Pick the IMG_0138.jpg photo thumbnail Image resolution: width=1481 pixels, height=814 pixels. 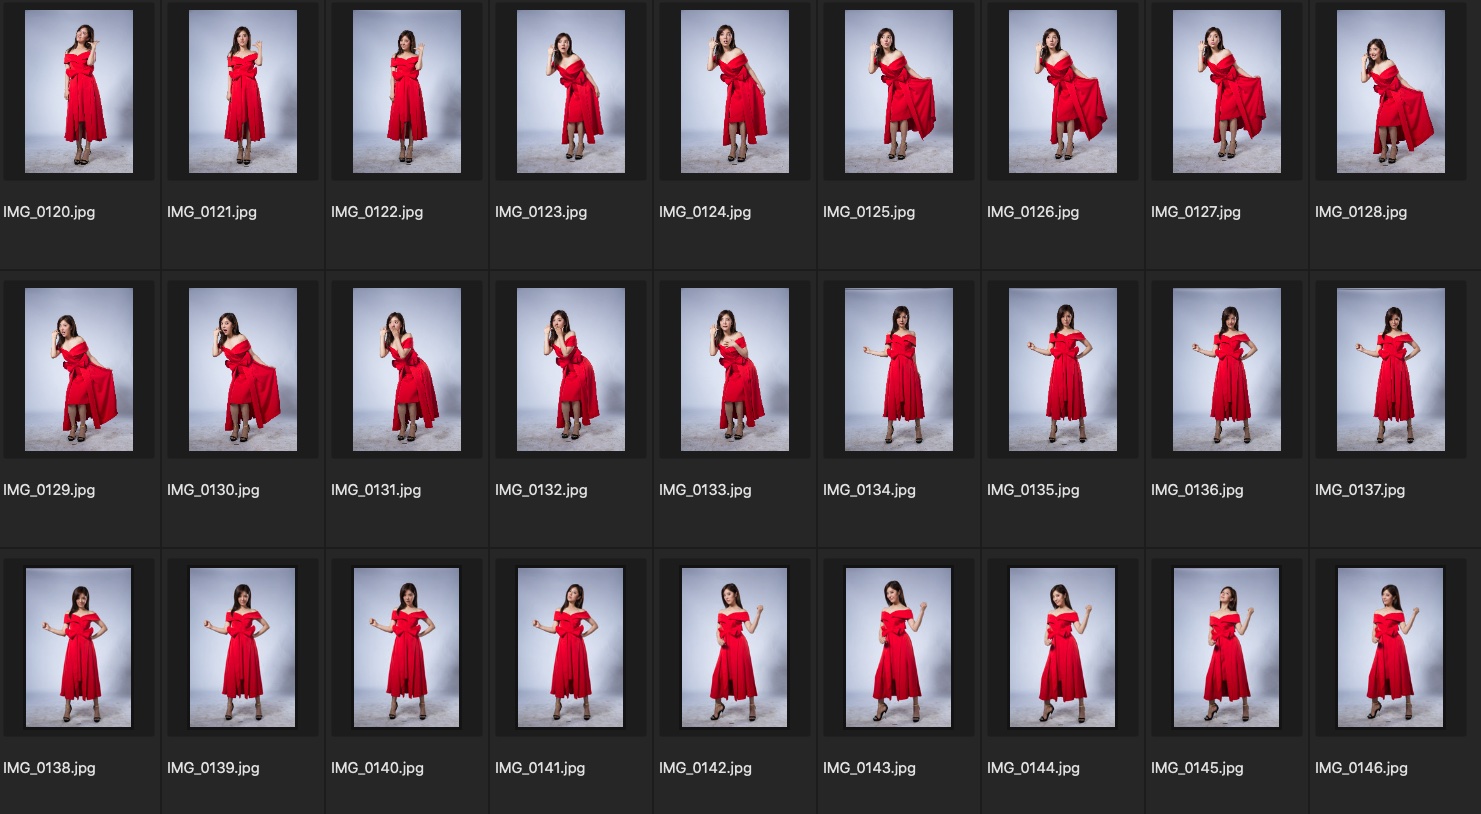click(x=79, y=648)
